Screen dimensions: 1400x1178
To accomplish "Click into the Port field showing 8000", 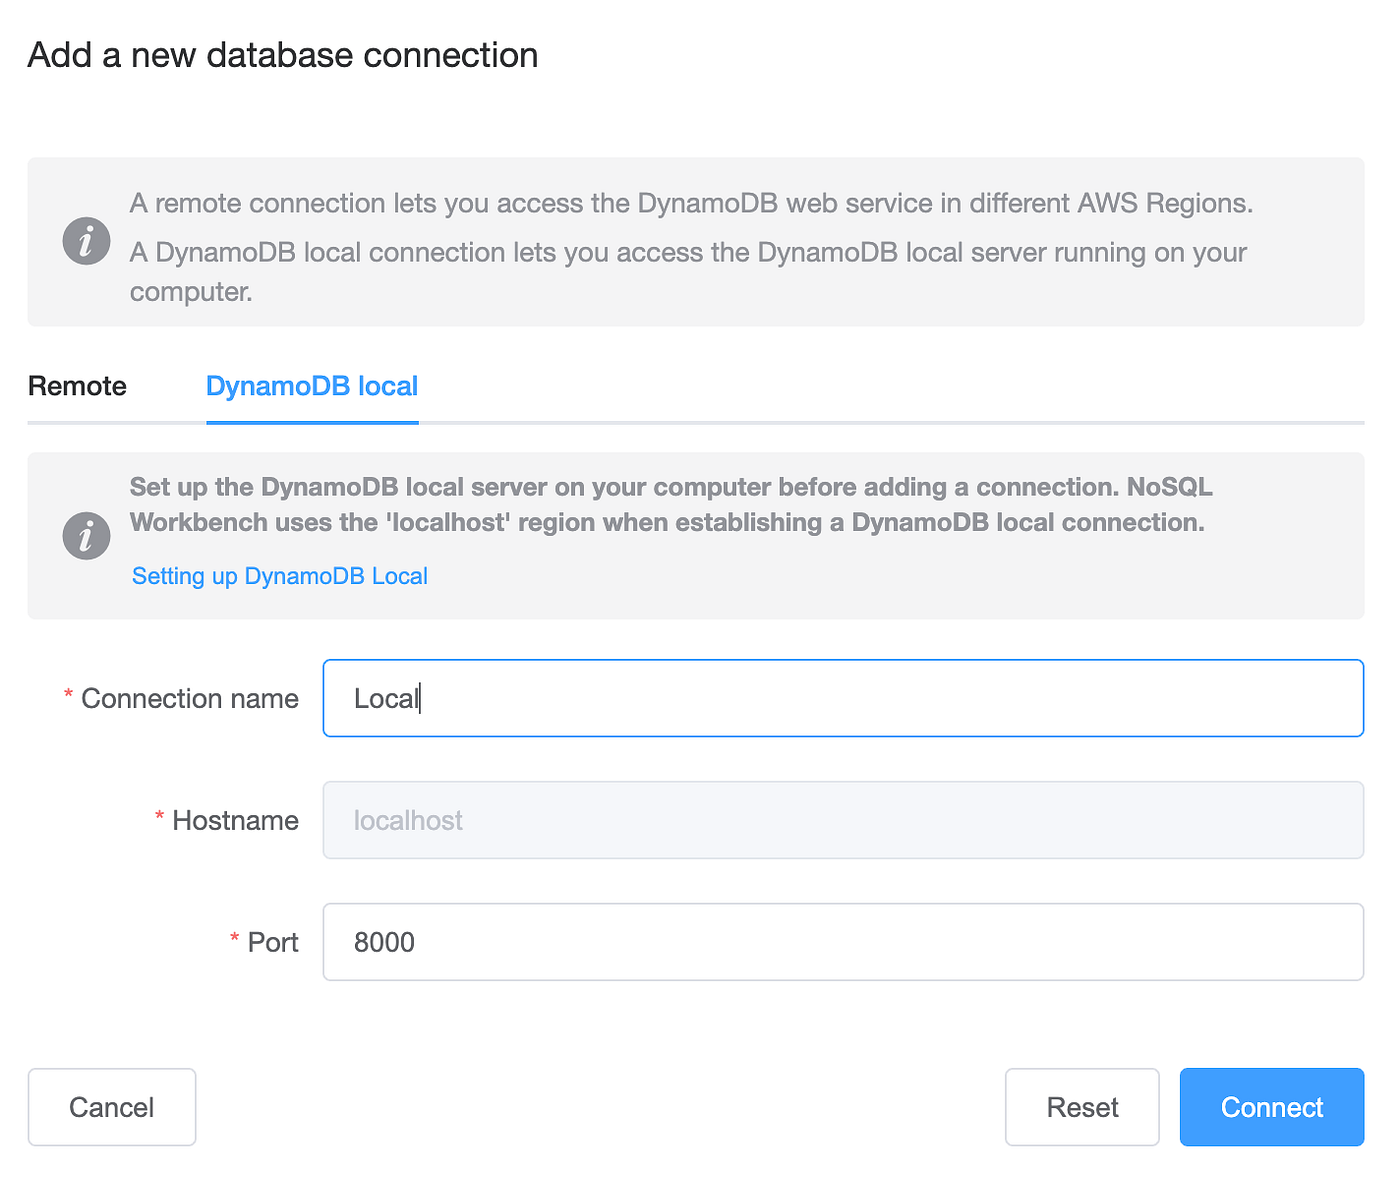I will pyautogui.click(x=842, y=942).
